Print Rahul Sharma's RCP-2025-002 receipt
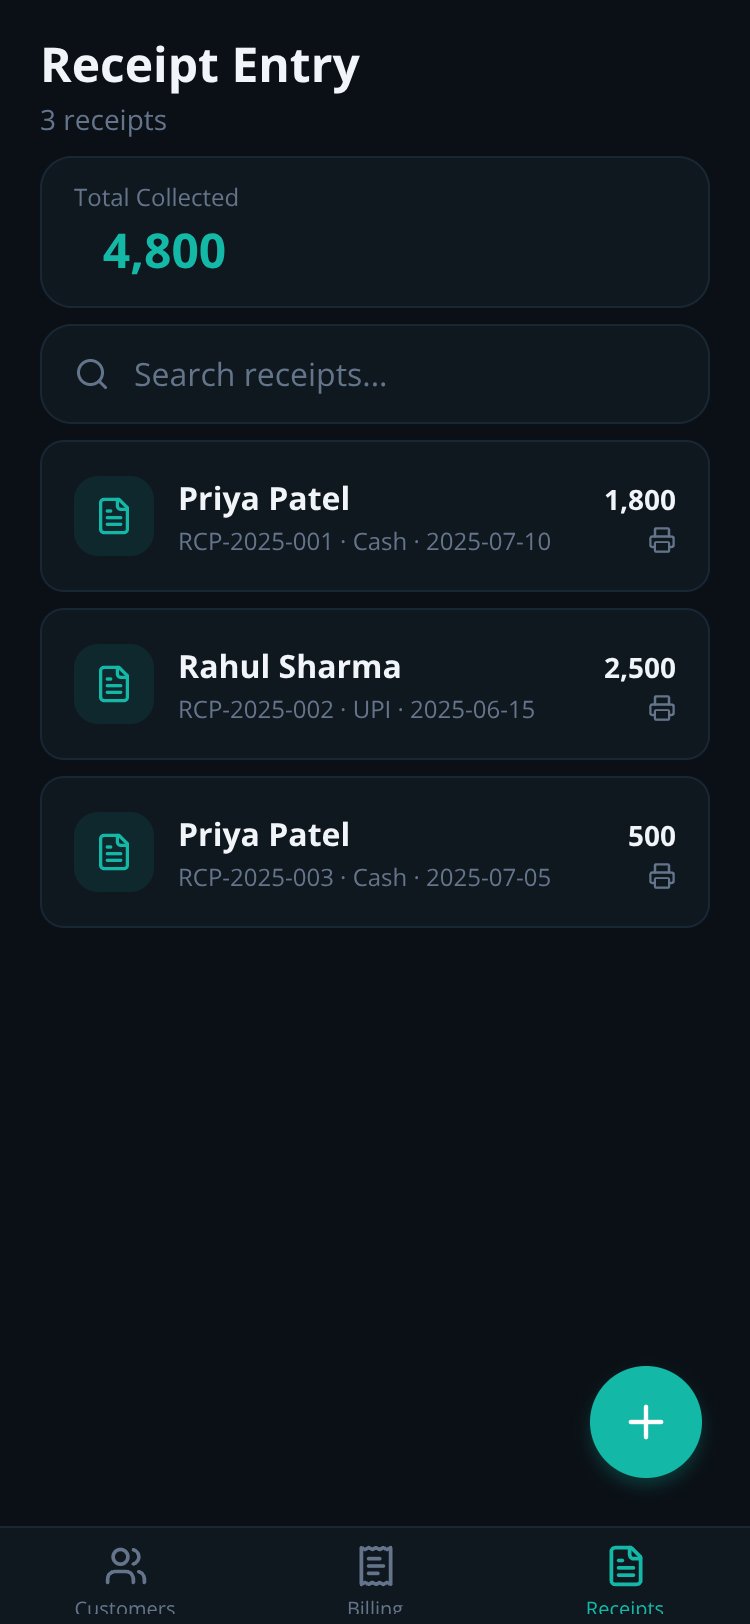 (662, 709)
